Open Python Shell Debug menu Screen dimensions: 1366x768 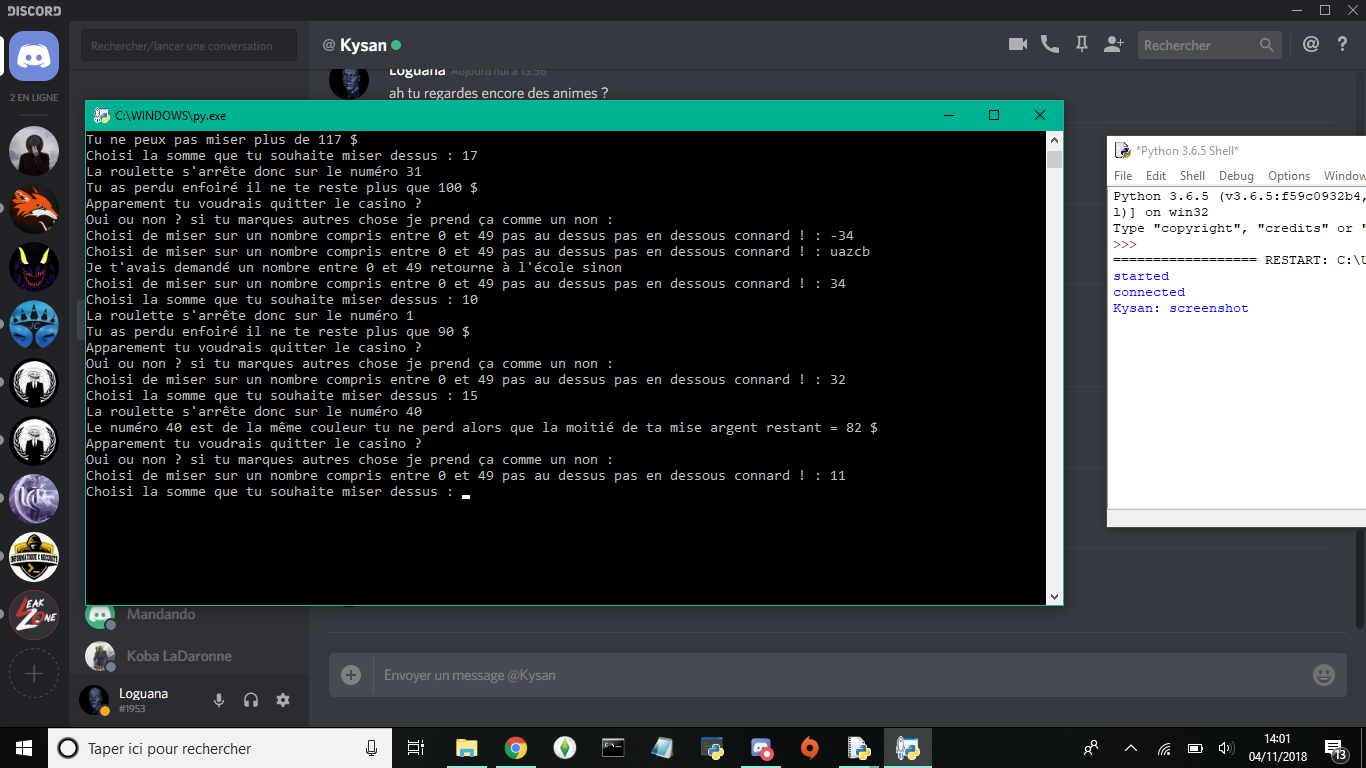point(1236,176)
